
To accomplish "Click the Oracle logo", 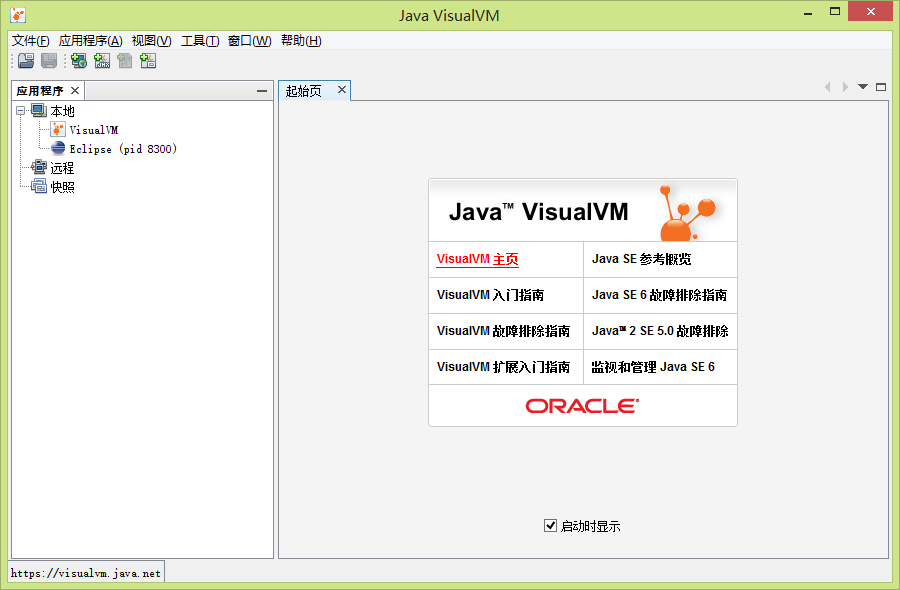I will tap(582, 406).
